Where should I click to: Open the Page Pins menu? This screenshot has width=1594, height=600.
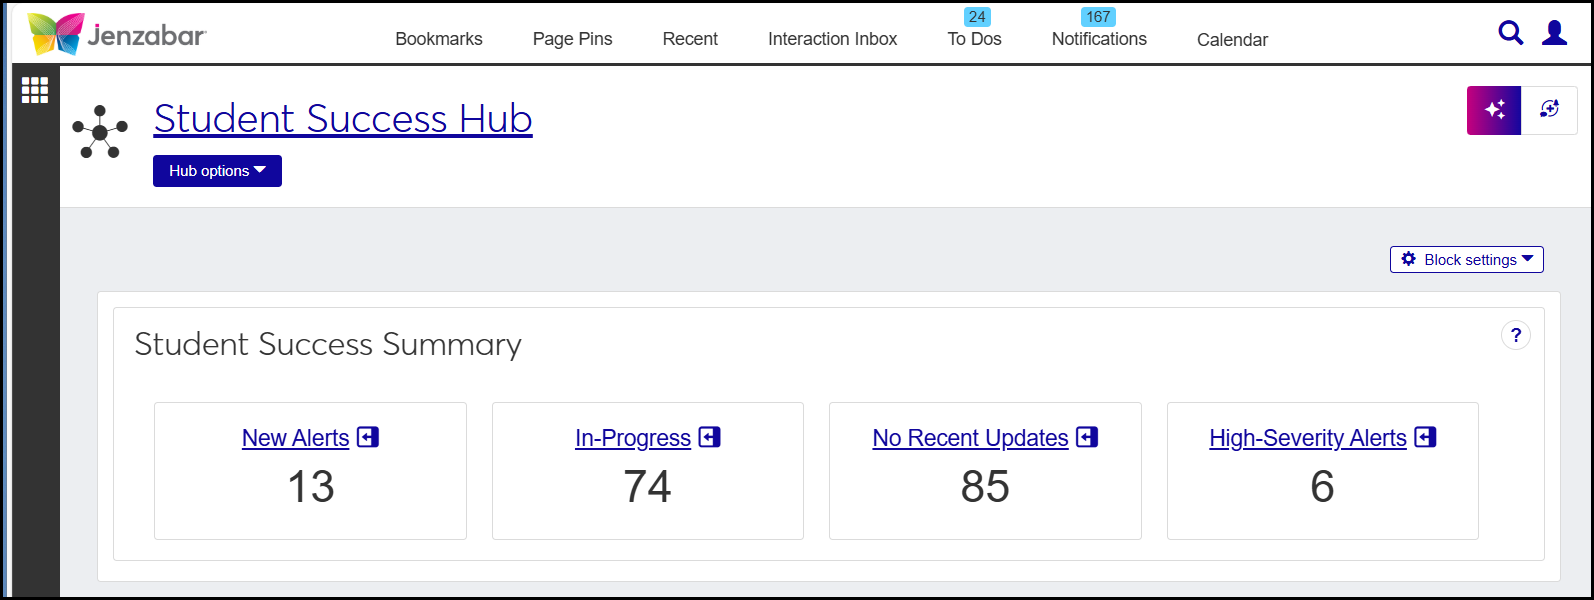point(573,39)
